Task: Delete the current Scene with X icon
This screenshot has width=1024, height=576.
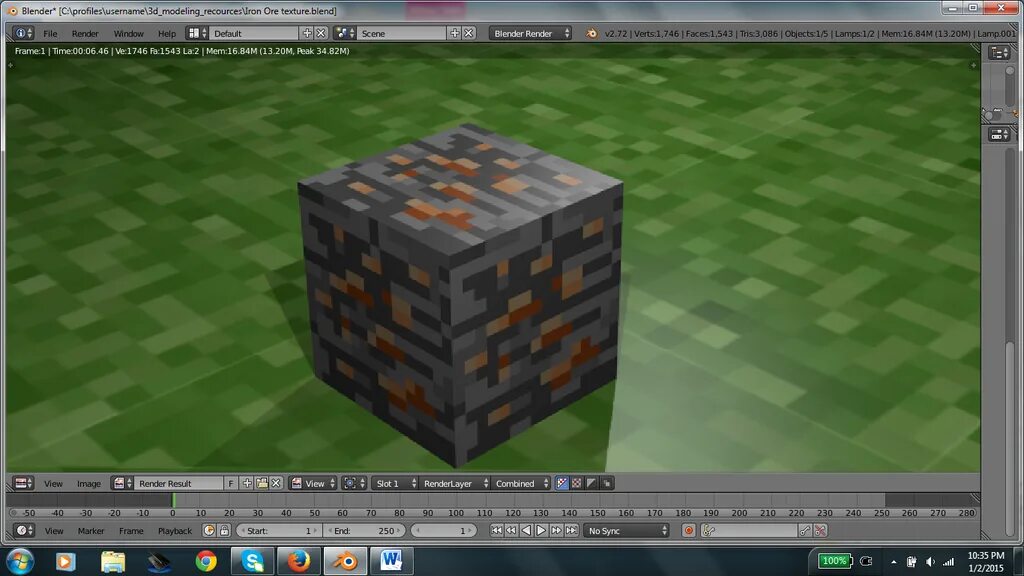Action: pos(468,33)
